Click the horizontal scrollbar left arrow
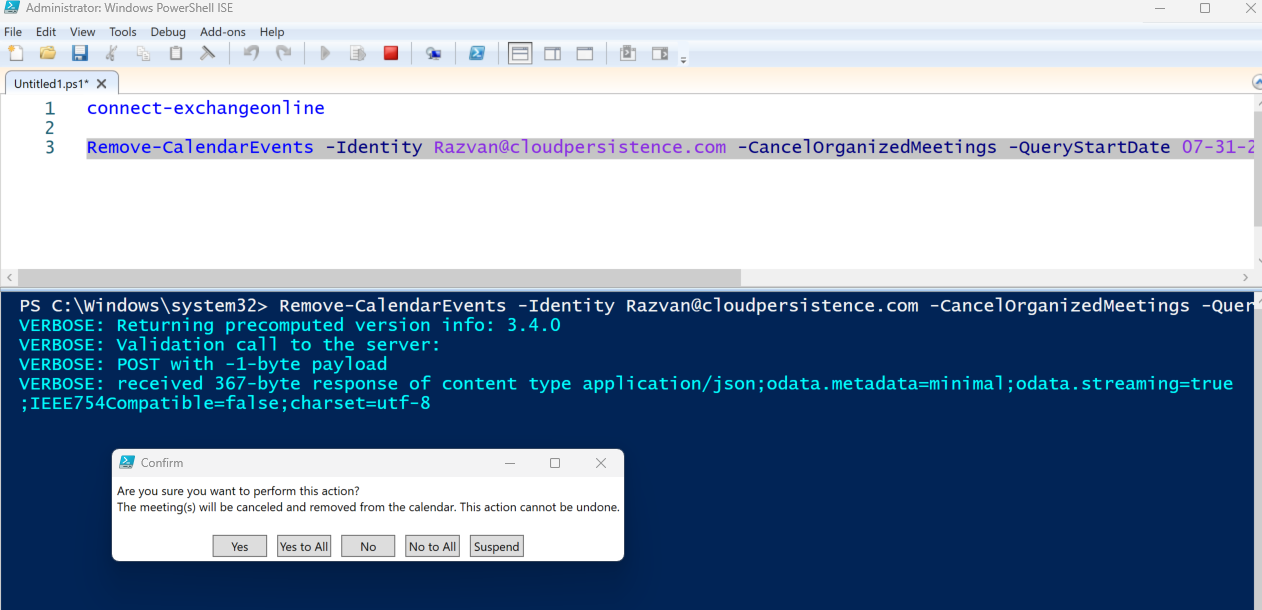Screen dimensions: 1262x610 tap(8, 278)
